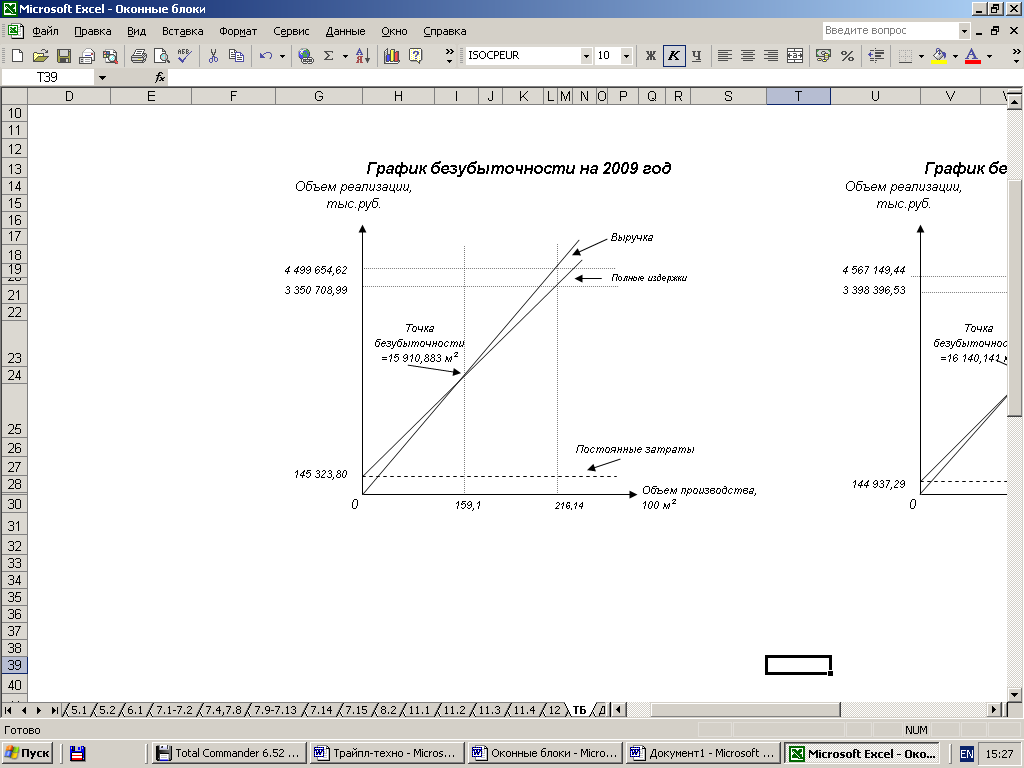
Task: Expand the Введите вопрос history dropdown
Action: 964,31
